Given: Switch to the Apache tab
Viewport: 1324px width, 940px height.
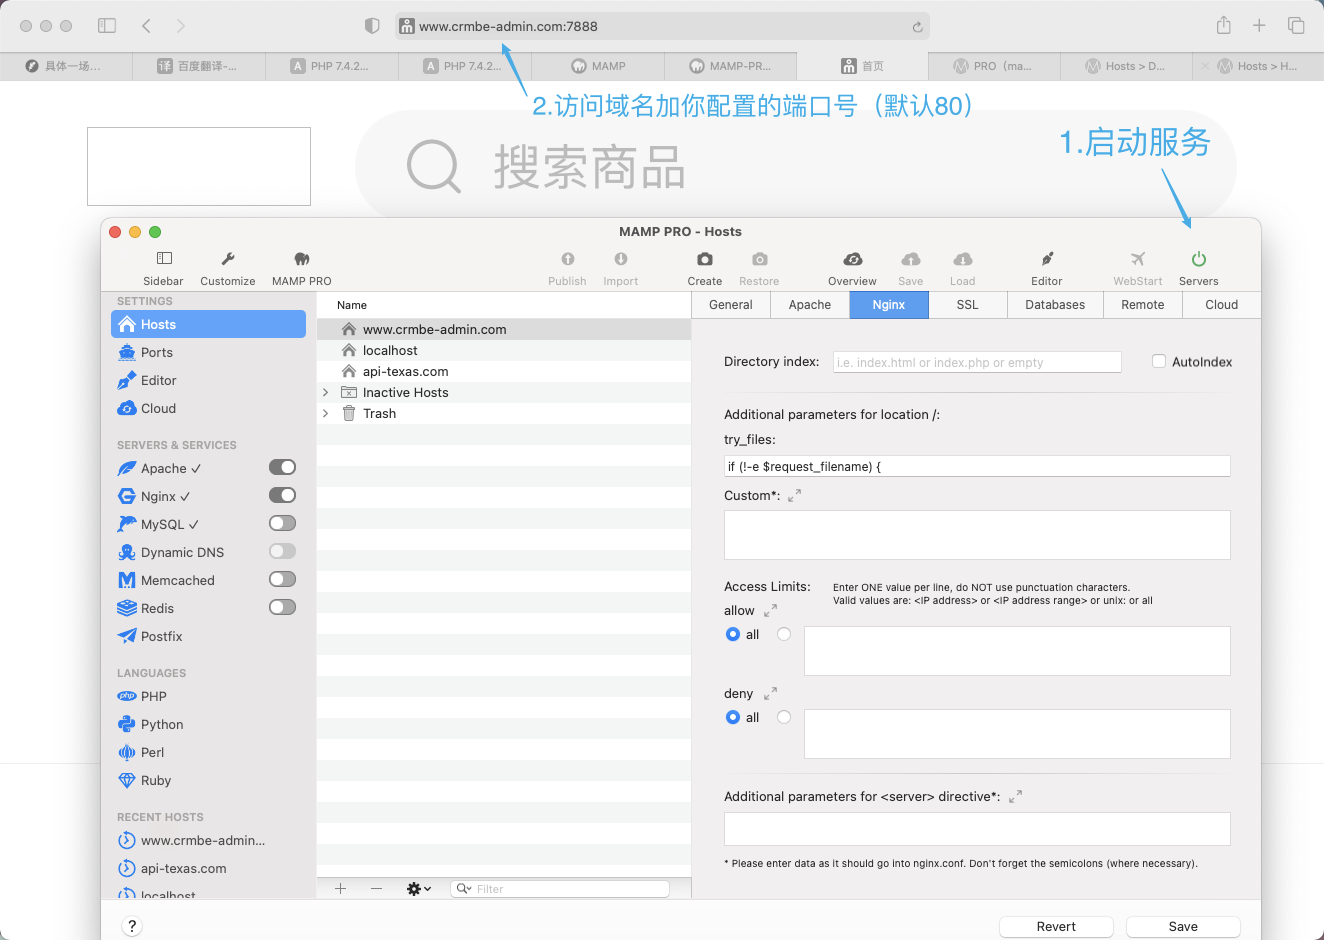Looking at the screenshot, I should [x=810, y=305].
